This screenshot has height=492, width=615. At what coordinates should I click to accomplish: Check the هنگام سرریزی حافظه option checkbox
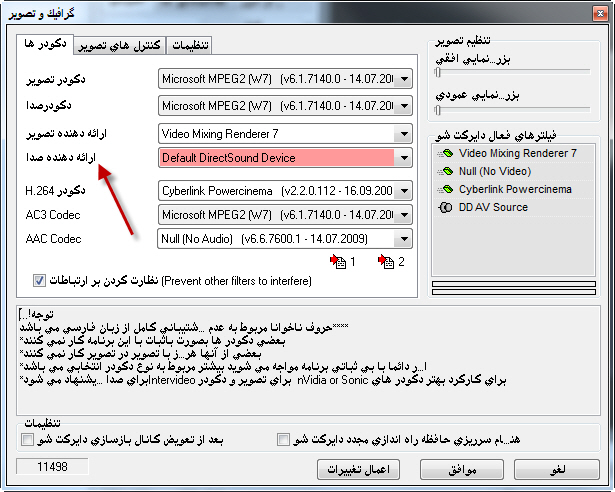pyautogui.click(x=284, y=440)
